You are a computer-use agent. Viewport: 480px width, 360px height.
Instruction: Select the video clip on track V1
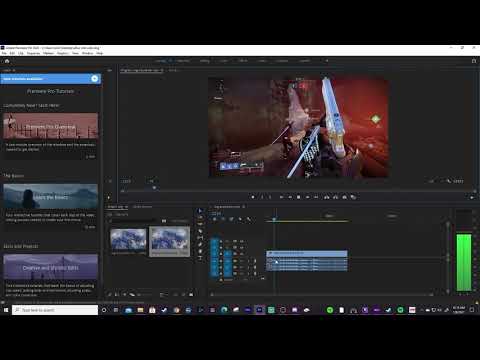pos(307,254)
